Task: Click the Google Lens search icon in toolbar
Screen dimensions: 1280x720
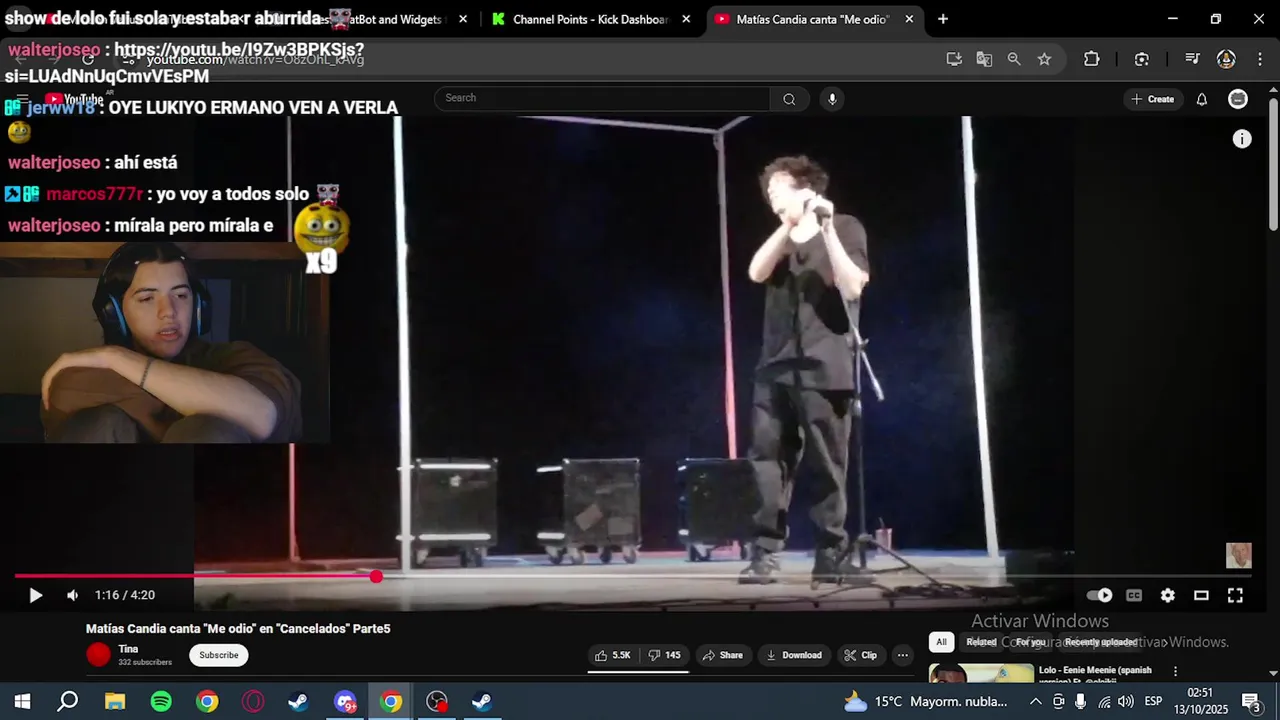Action: pos(1142,59)
